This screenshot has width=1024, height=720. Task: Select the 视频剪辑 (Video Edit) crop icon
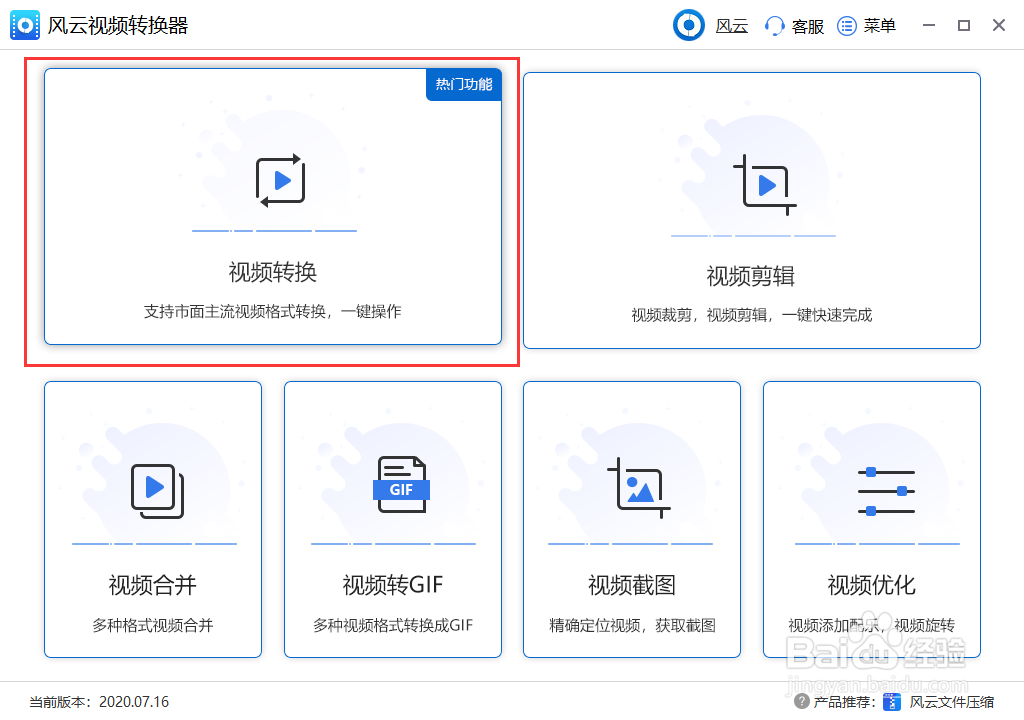[x=765, y=185]
